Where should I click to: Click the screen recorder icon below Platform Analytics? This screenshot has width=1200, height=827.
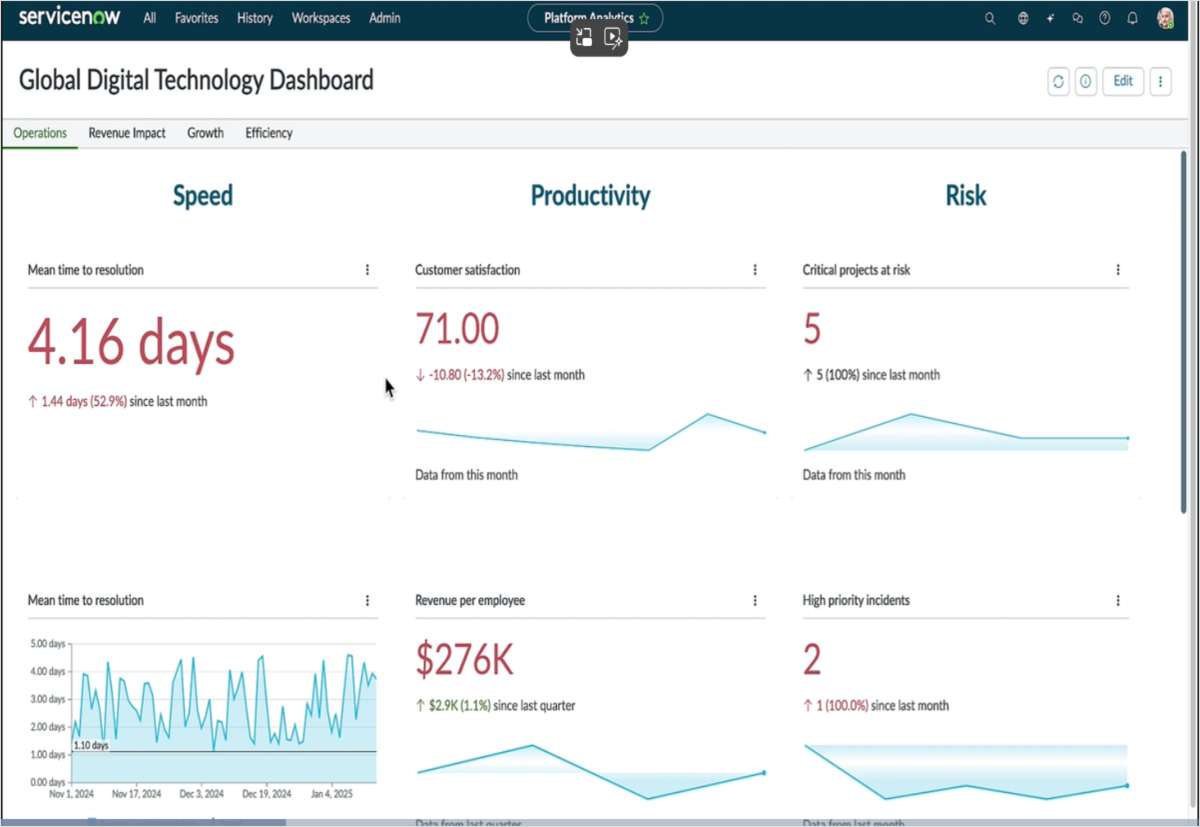tap(613, 38)
